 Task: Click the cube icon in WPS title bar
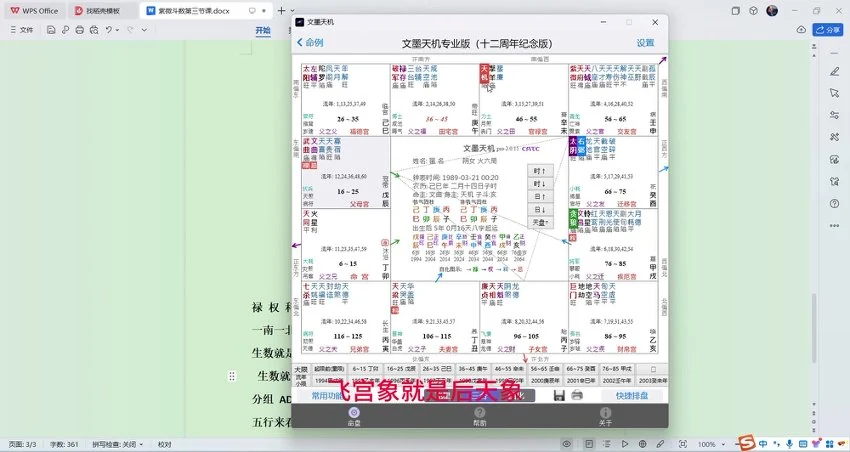point(754,10)
